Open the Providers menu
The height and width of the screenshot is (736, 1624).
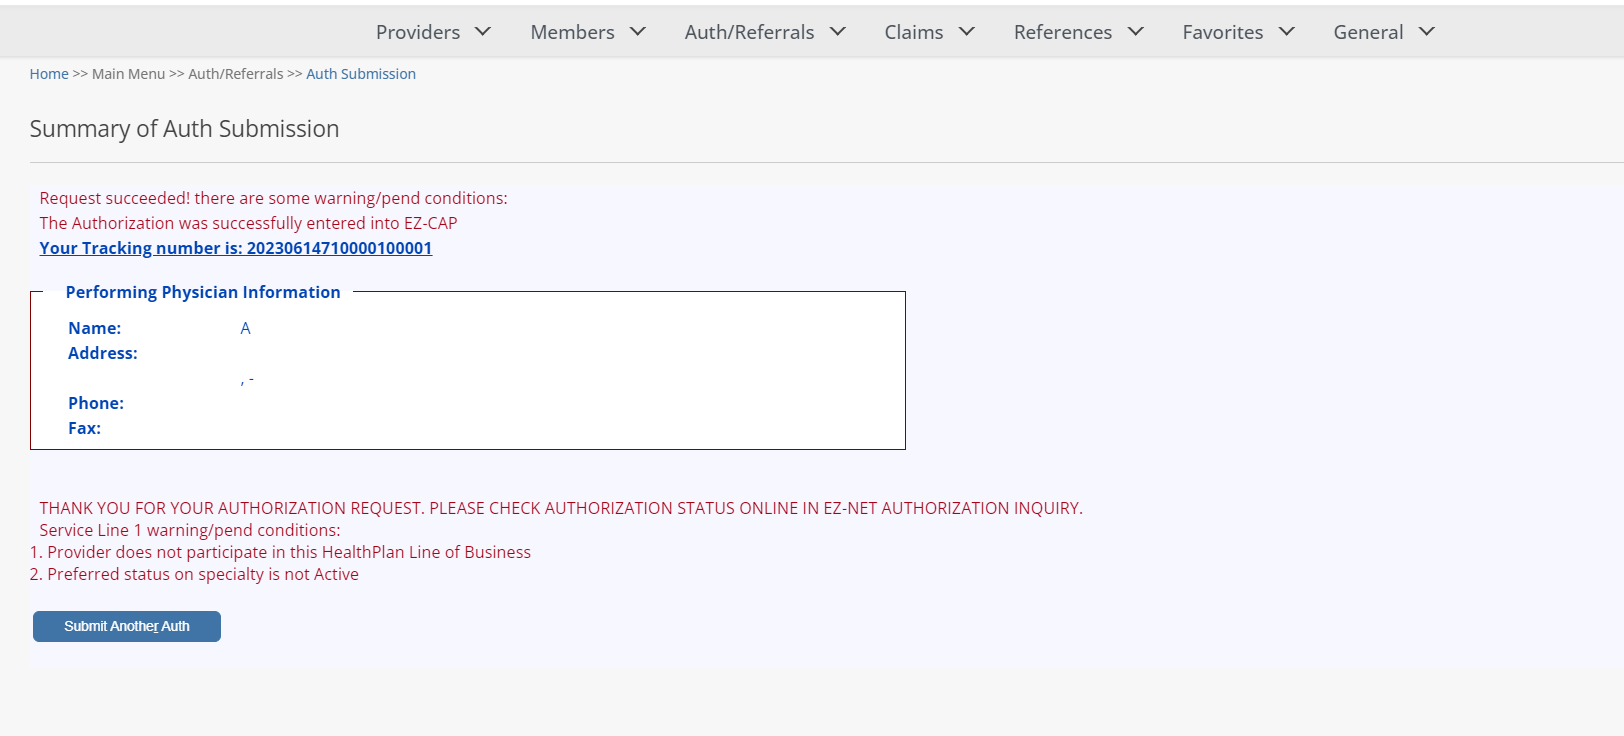(x=417, y=32)
